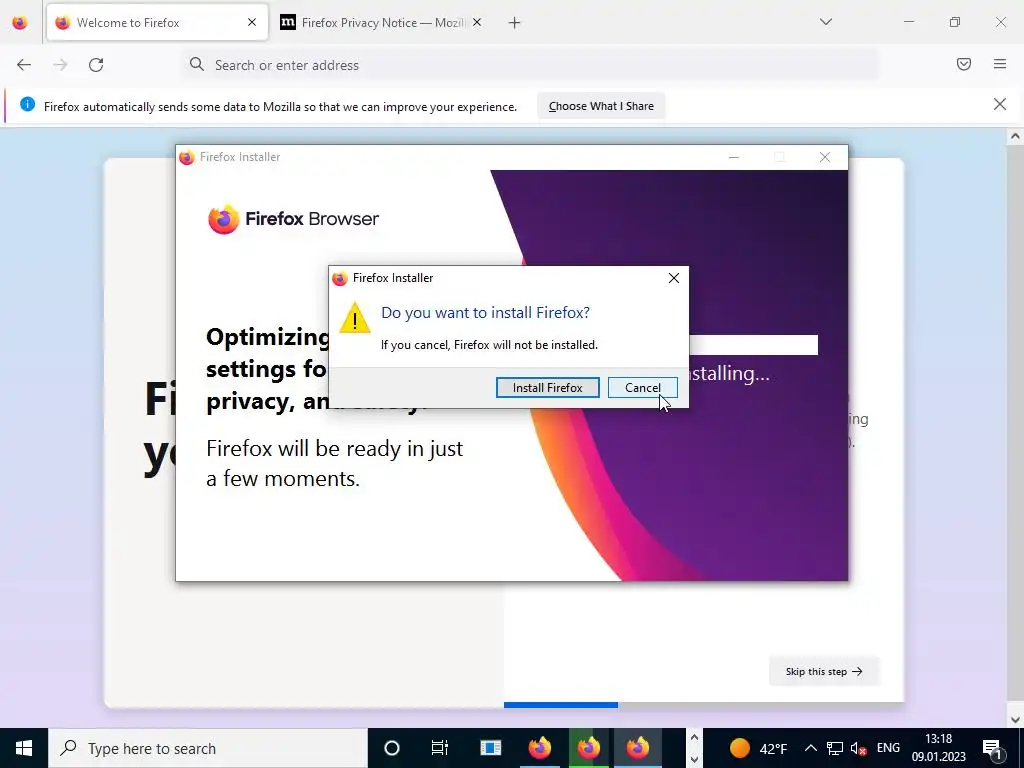Screen dimensions: 1024x768
Task: Click the taskbar search box
Action: (208, 748)
